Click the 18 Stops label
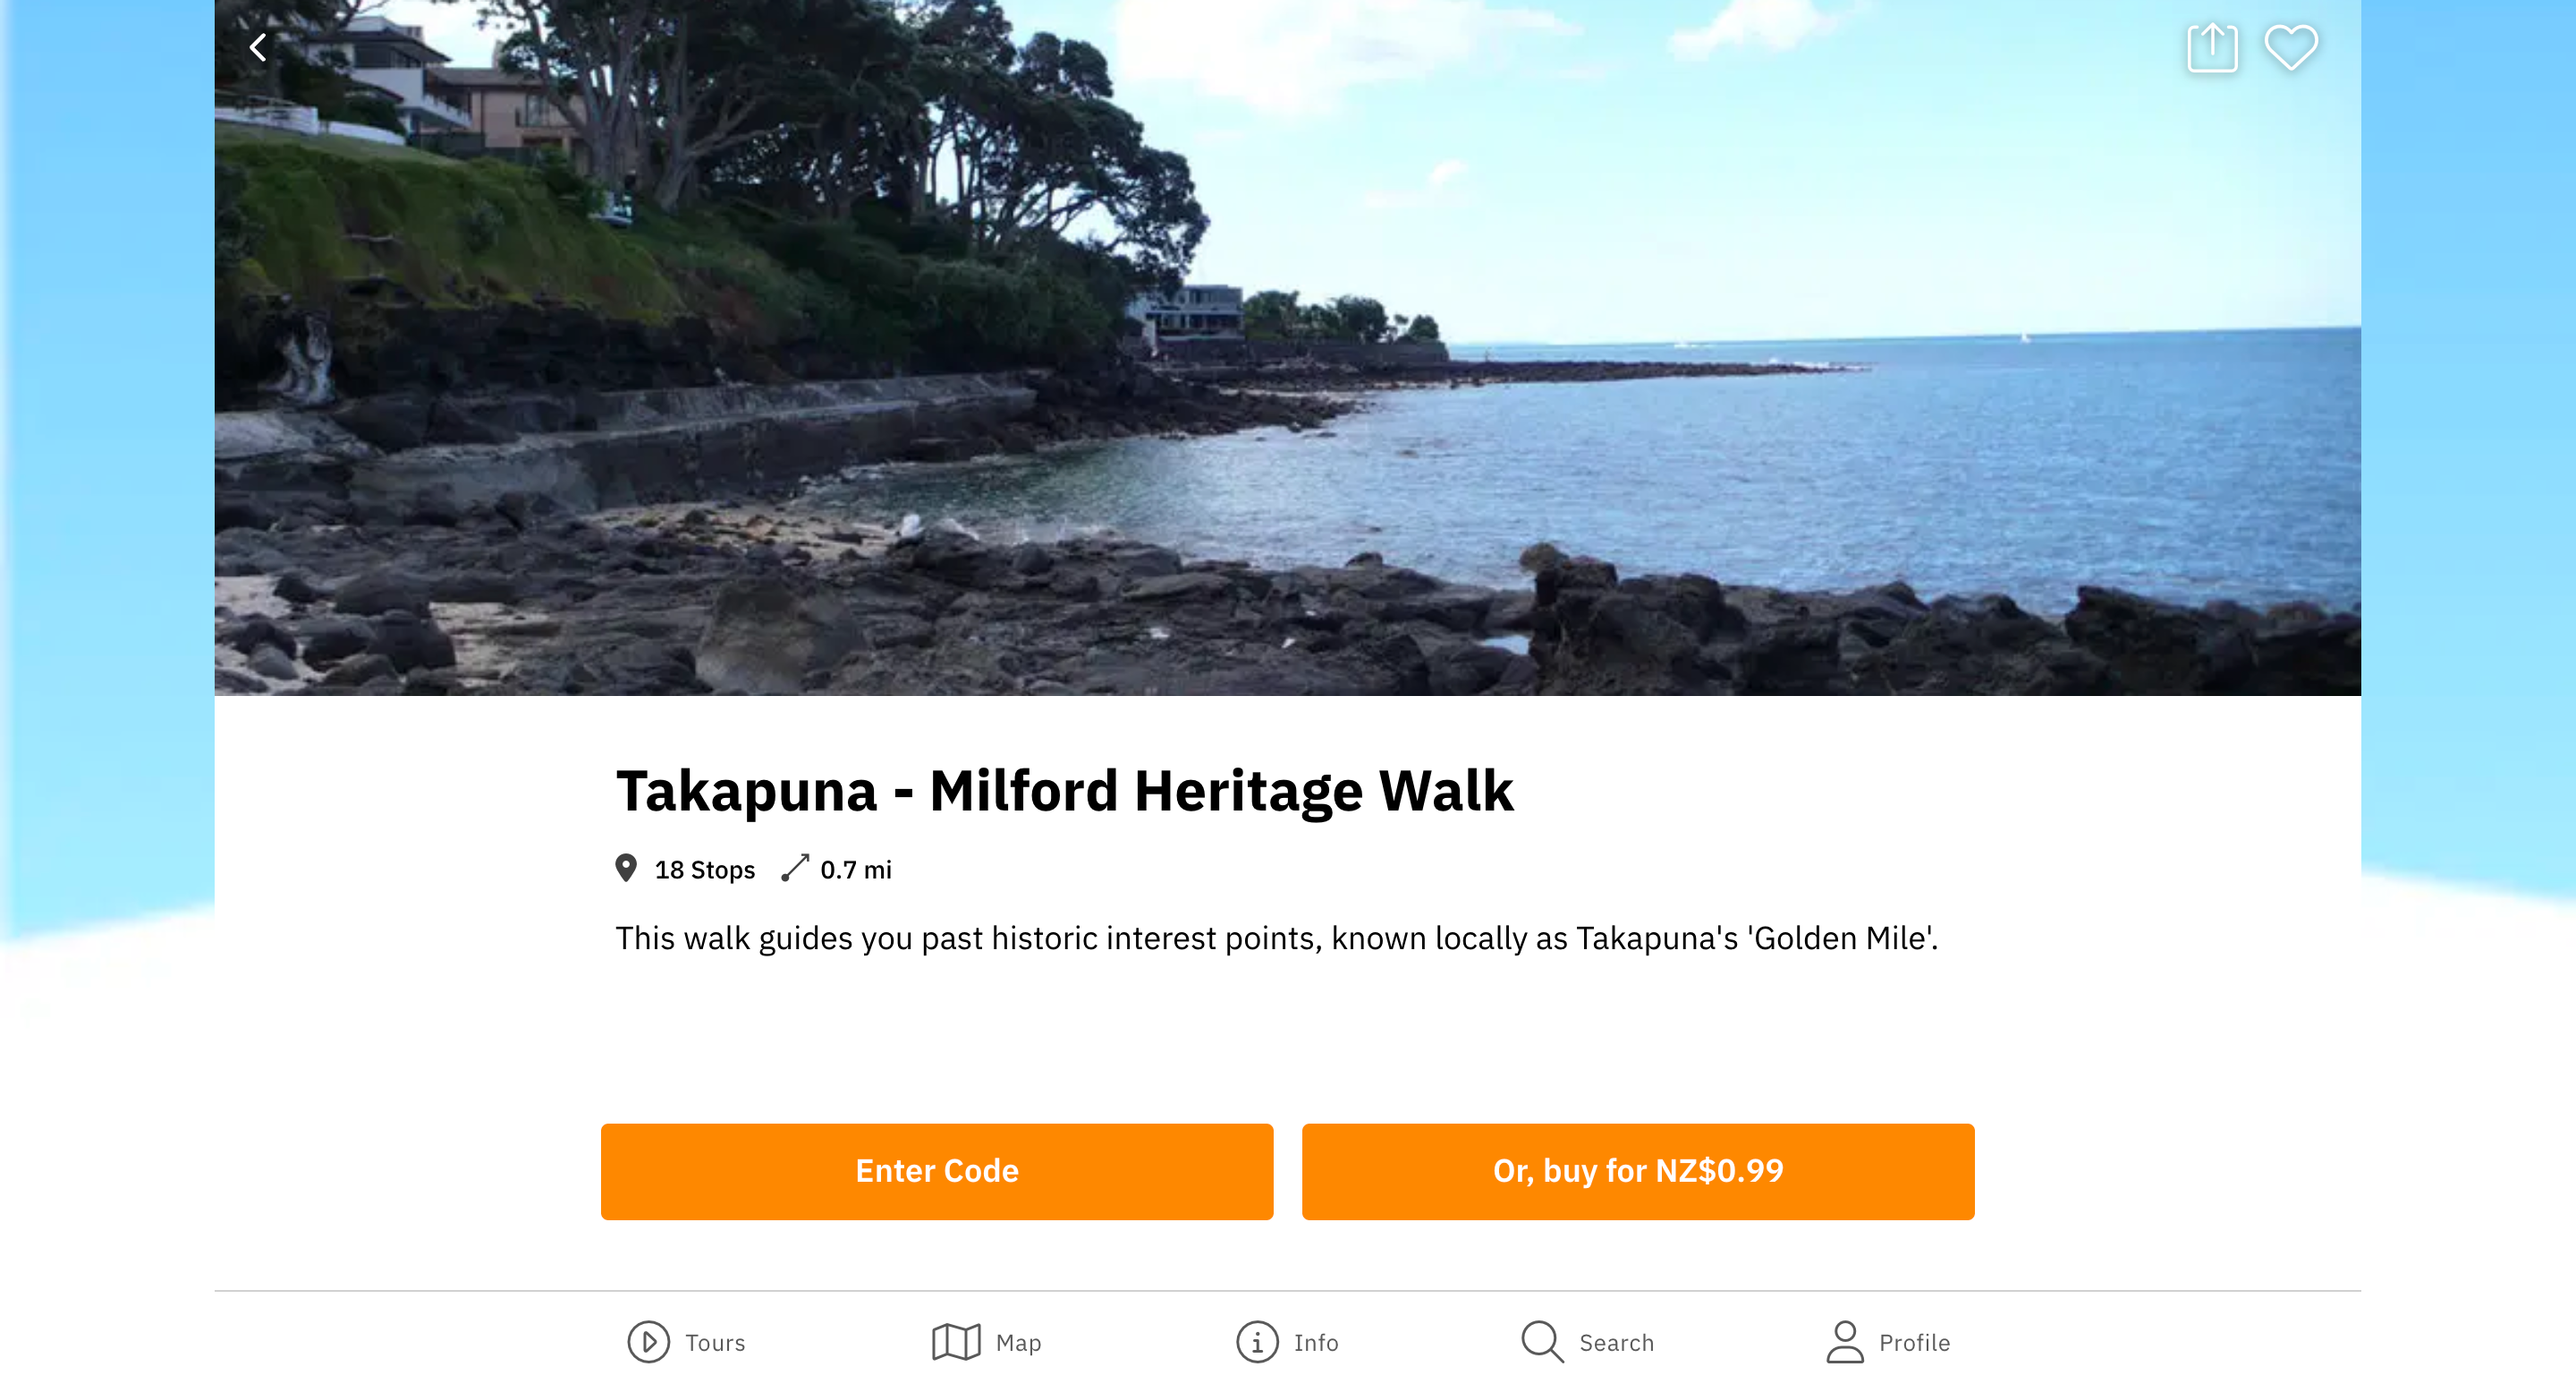The width and height of the screenshot is (2576, 1392). (704, 869)
